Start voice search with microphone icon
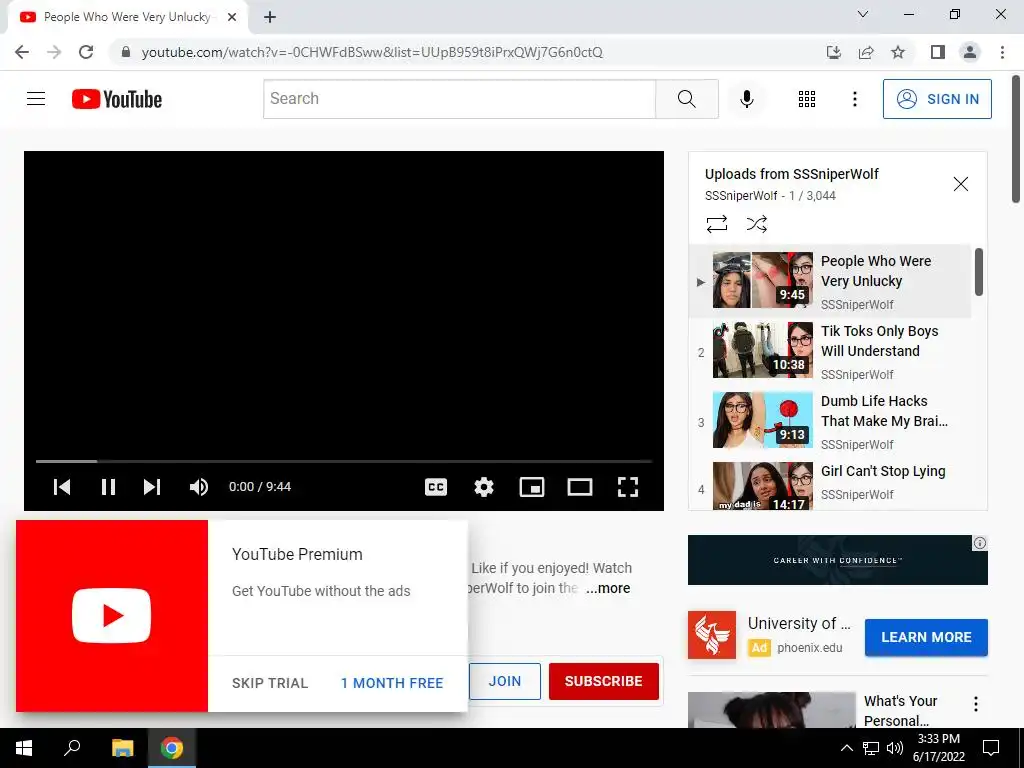This screenshot has height=768, width=1024. click(746, 99)
